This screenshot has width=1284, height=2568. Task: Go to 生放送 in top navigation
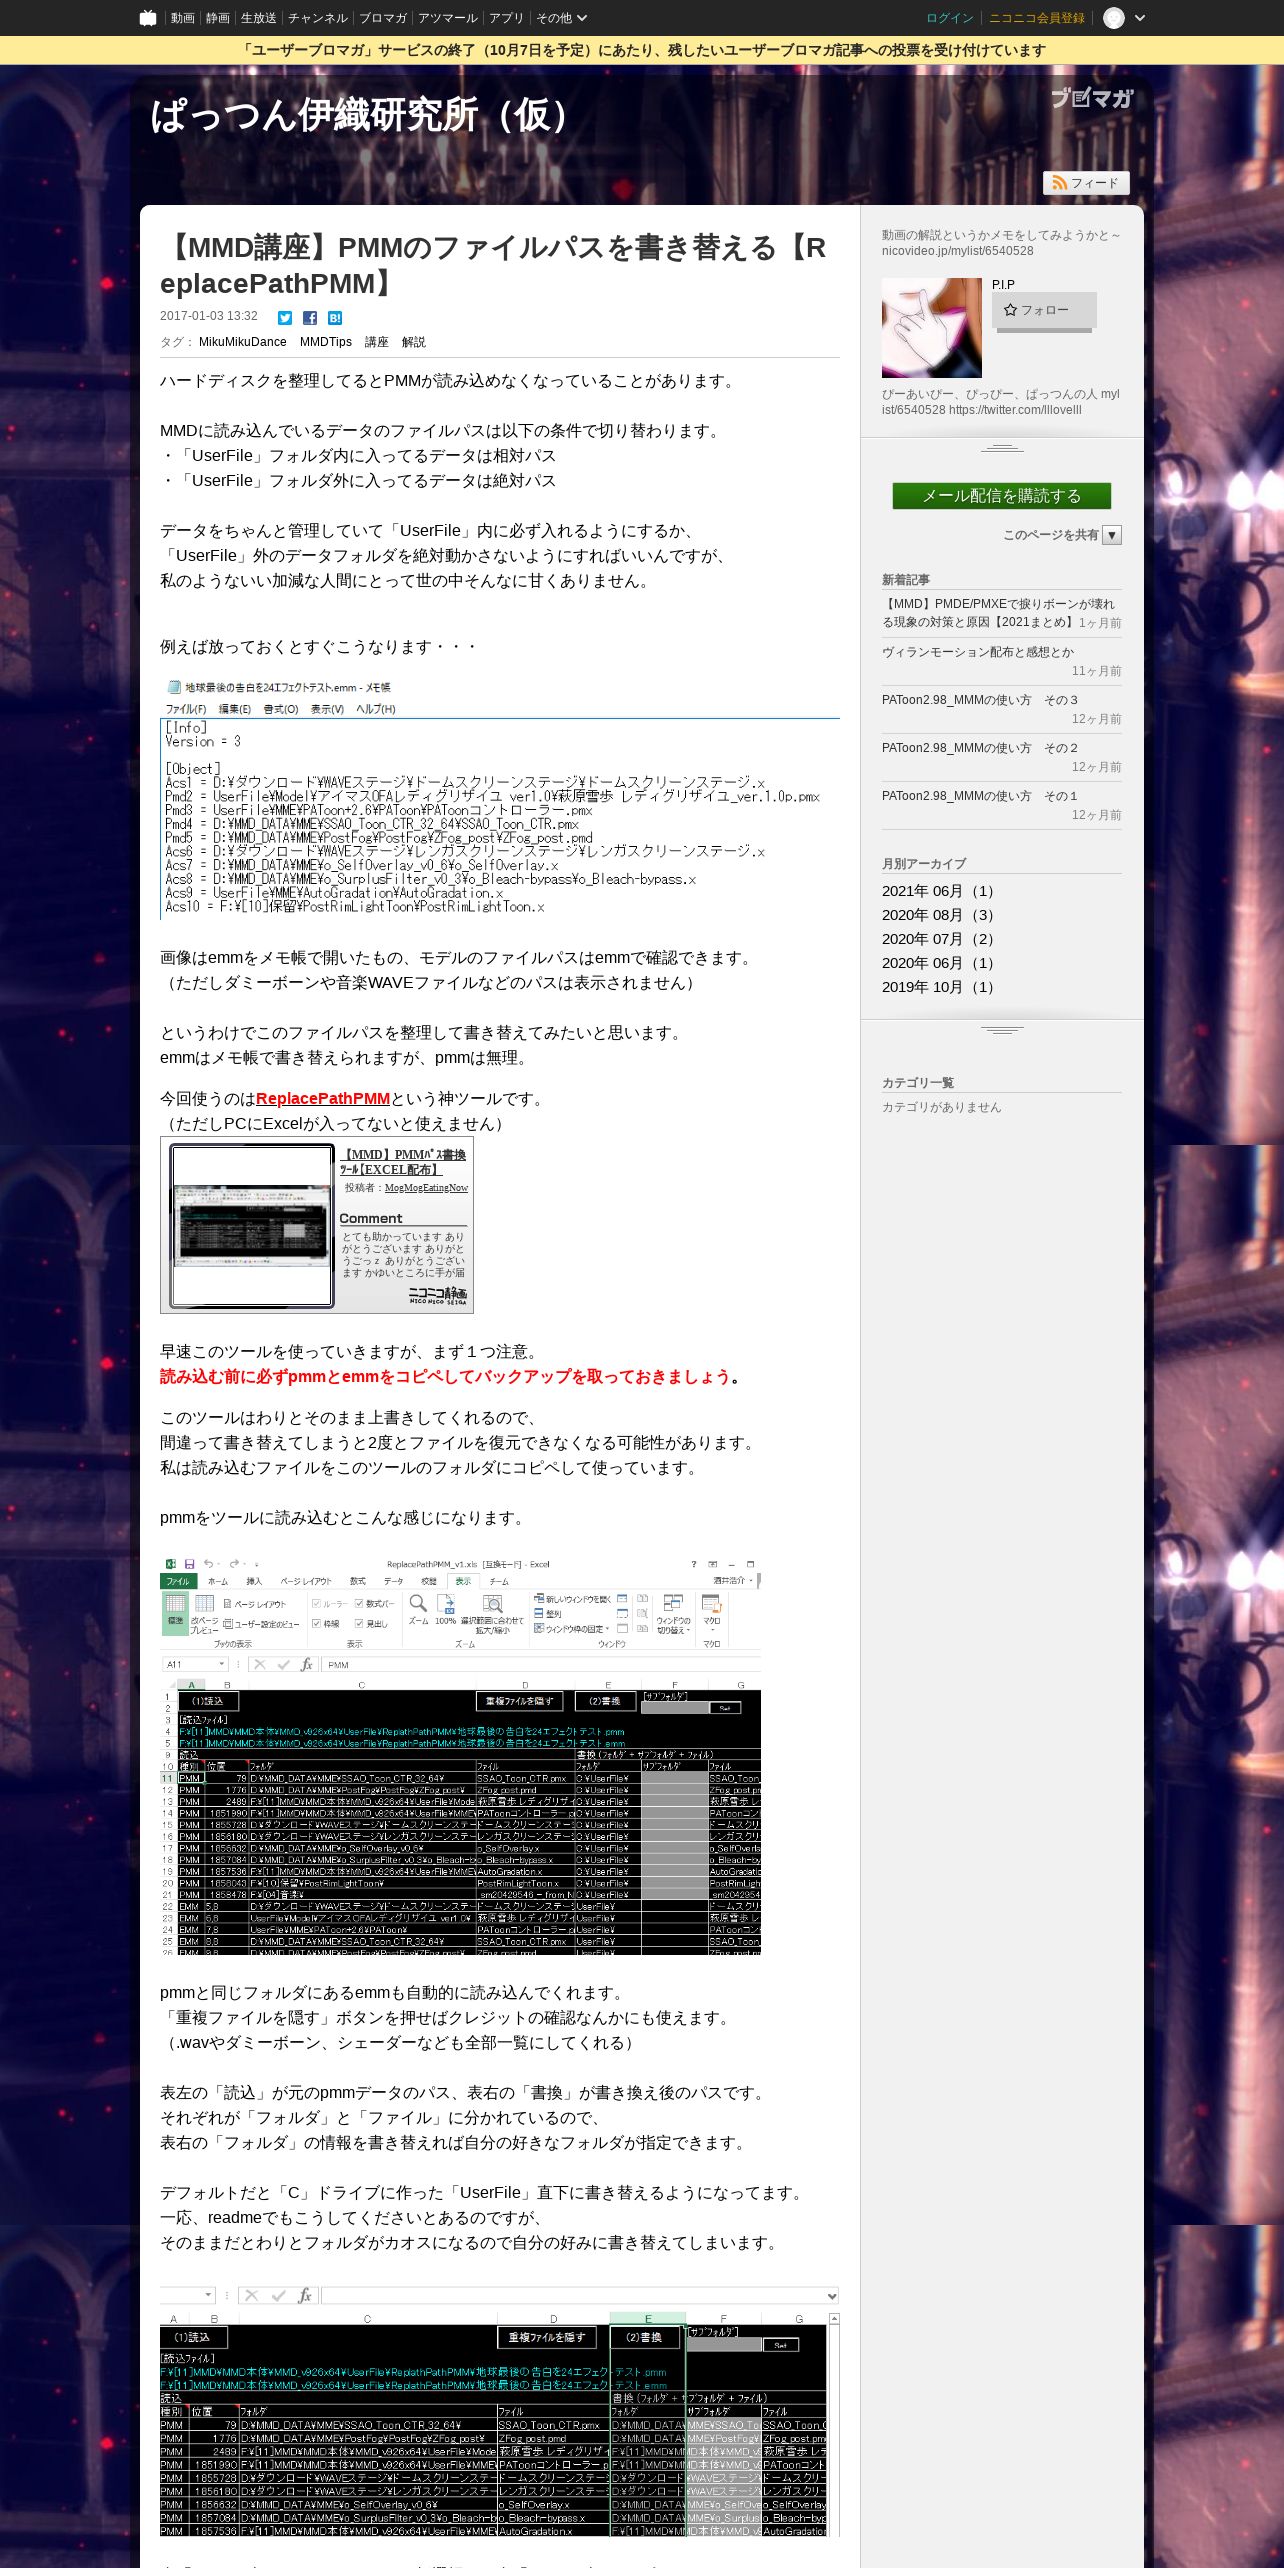(258, 18)
